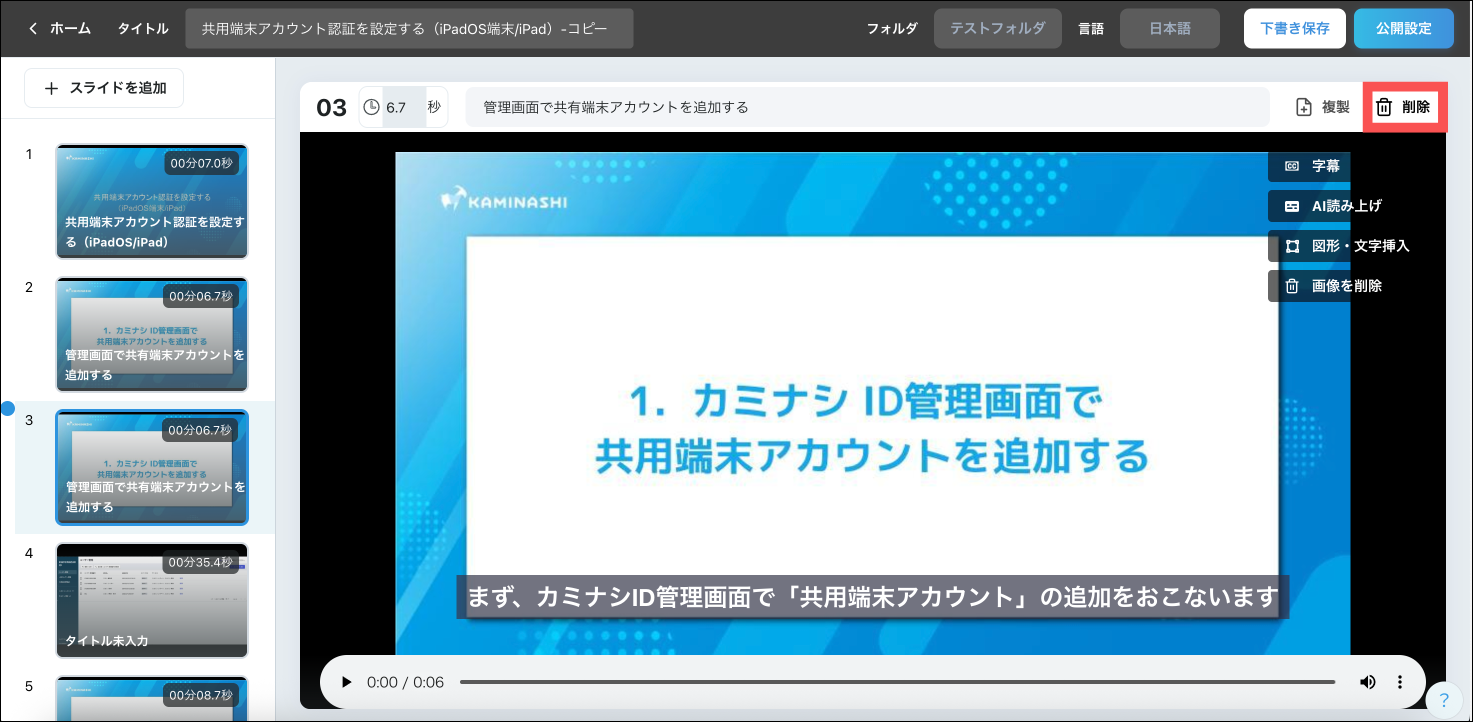Open the audio player more options menu
1473x722 pixels.
1400,682
